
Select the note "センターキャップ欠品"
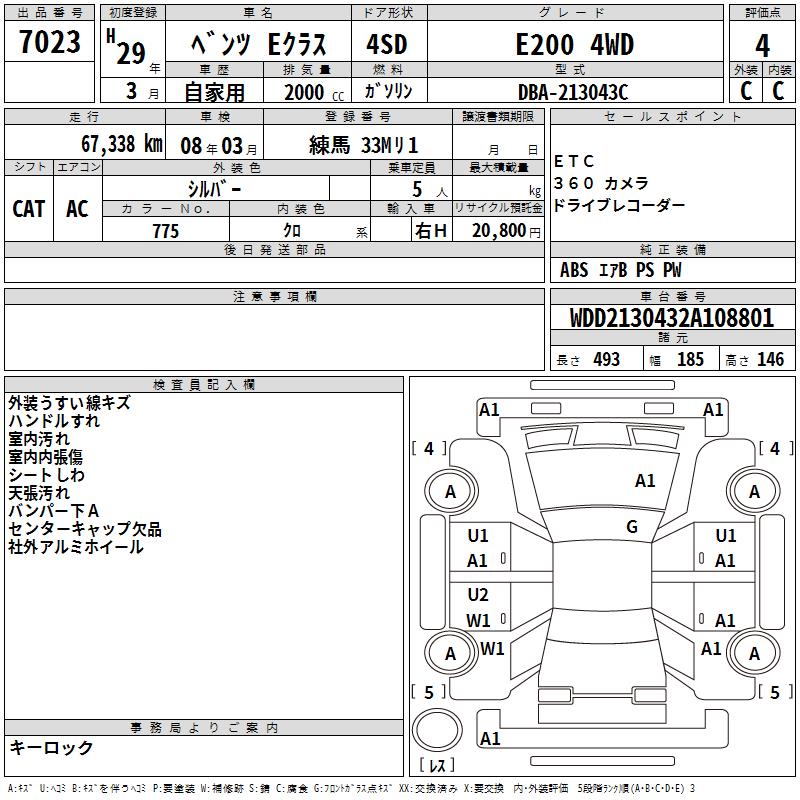tap(85, 529)
